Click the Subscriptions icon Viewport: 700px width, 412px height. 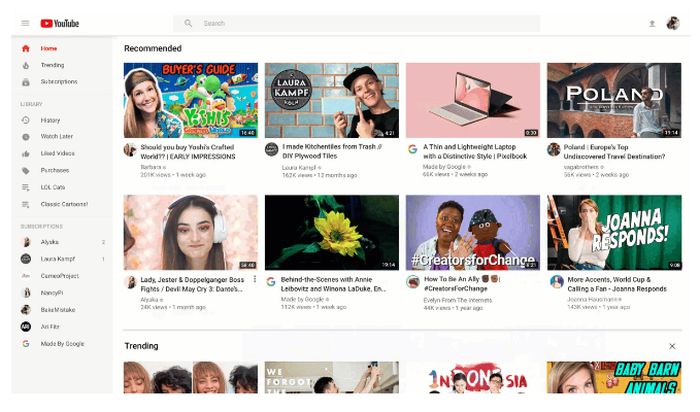pyautogui.click(x=26, y=82)
